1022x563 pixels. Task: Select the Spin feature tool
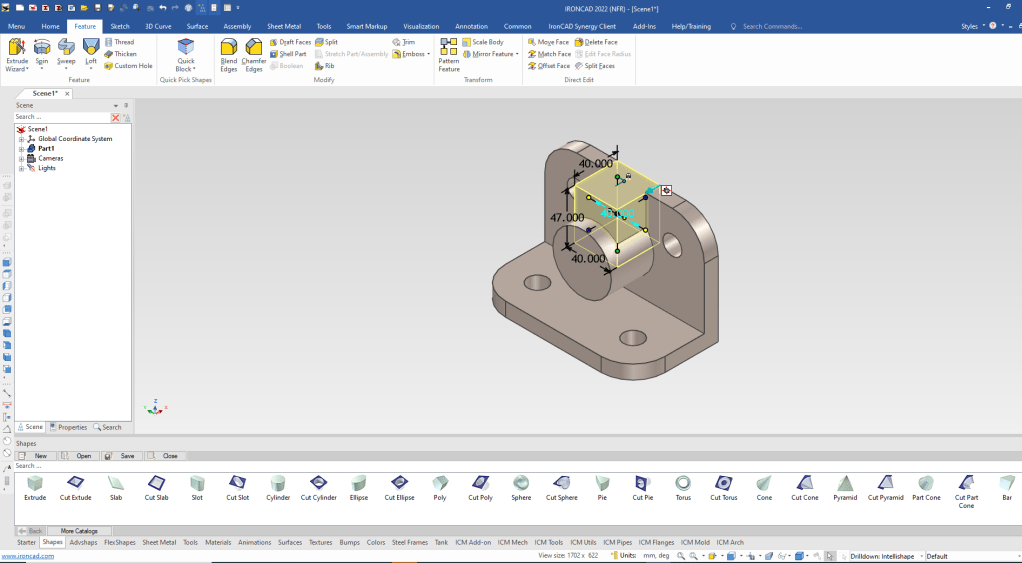tap(42, 47)
